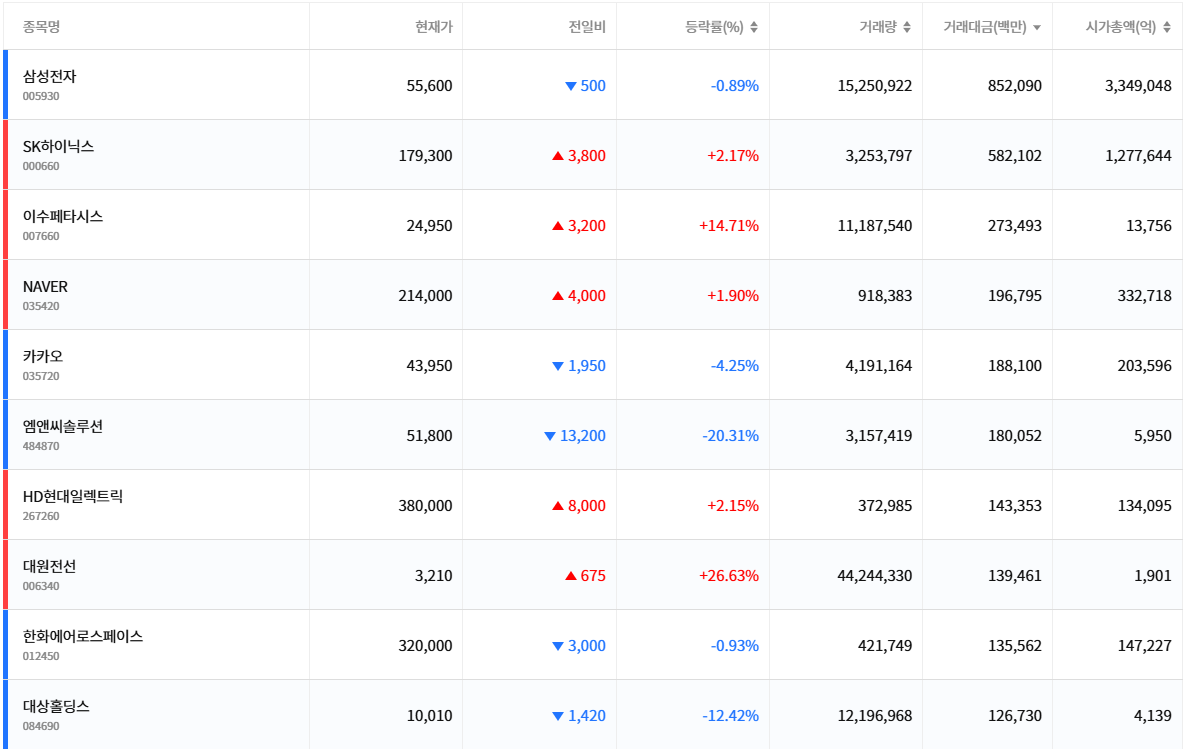Click 한화에어로스페이스 market cap 147,227
This screenshot has width=1192, height=749.
(x=1145, y=646)
